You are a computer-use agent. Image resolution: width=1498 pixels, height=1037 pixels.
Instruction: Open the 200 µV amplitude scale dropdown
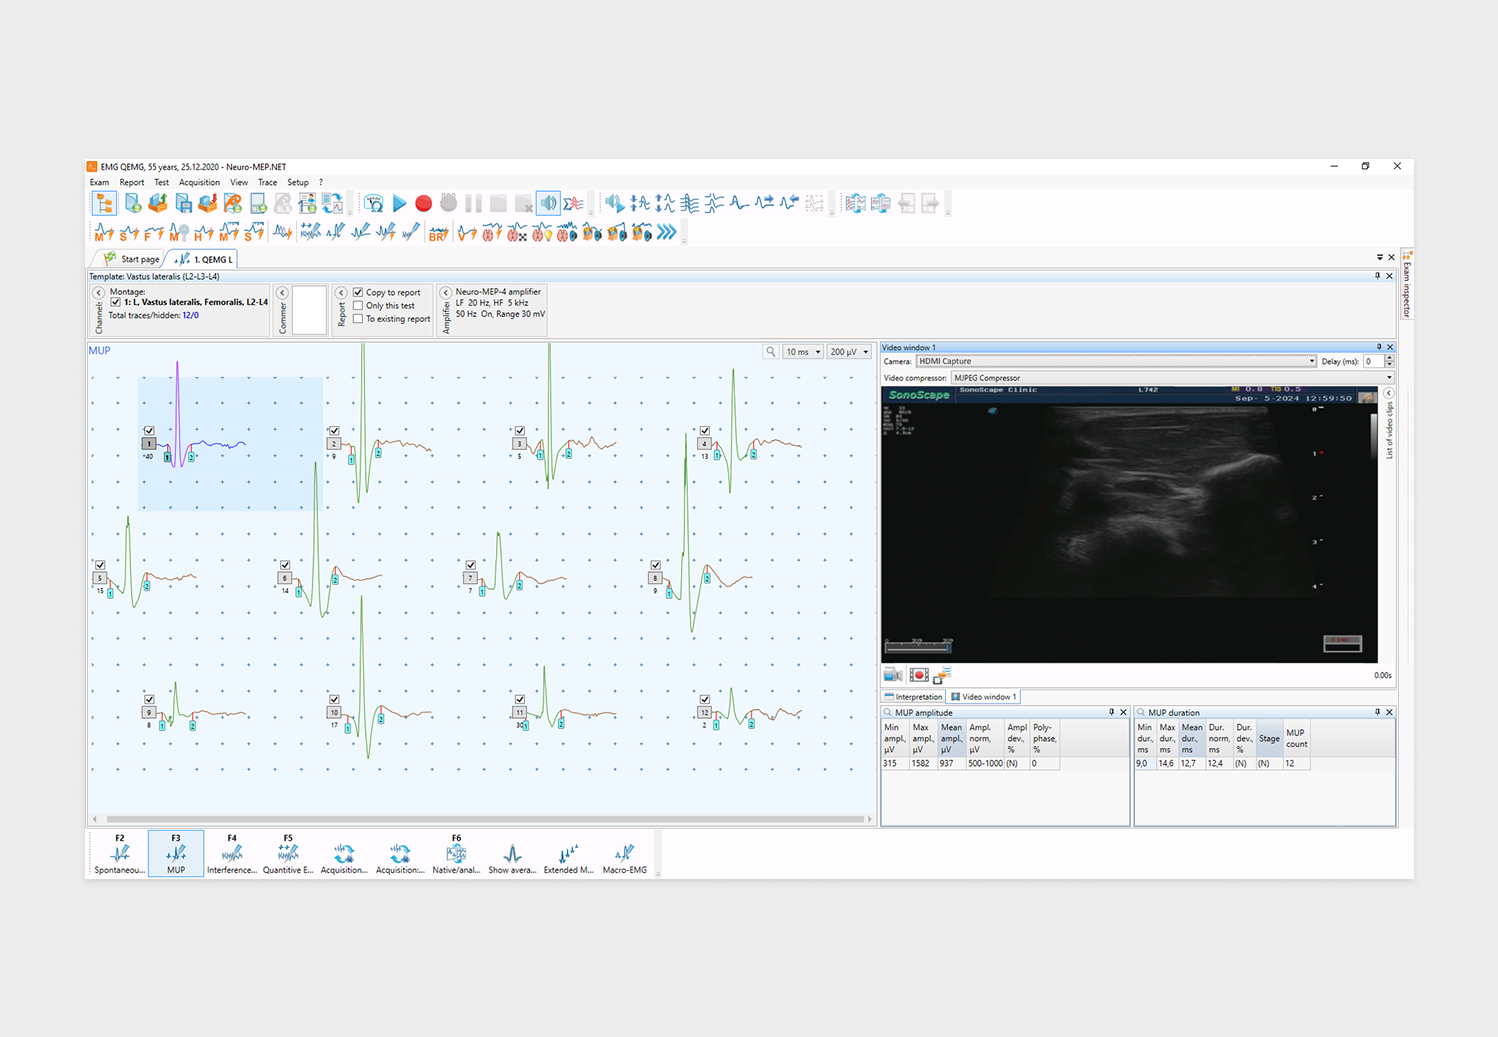[x=850, y=352]
